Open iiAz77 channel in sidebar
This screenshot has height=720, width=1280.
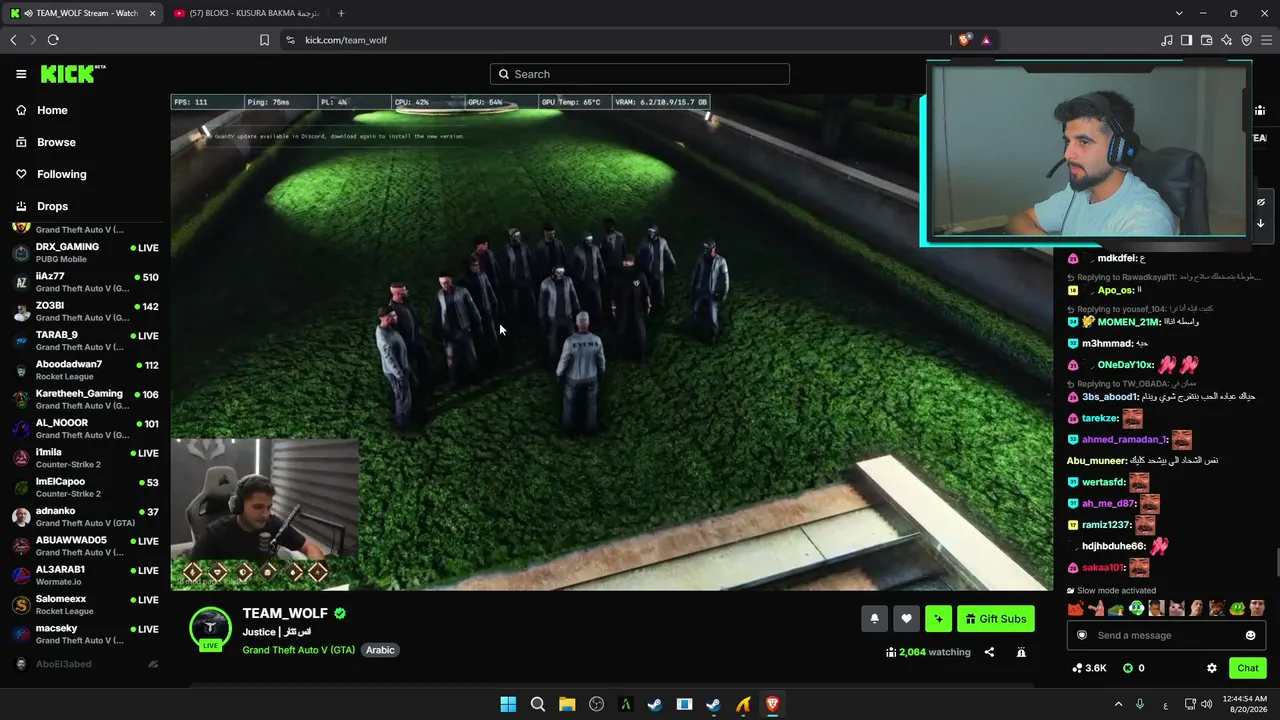tap(85, 282)
